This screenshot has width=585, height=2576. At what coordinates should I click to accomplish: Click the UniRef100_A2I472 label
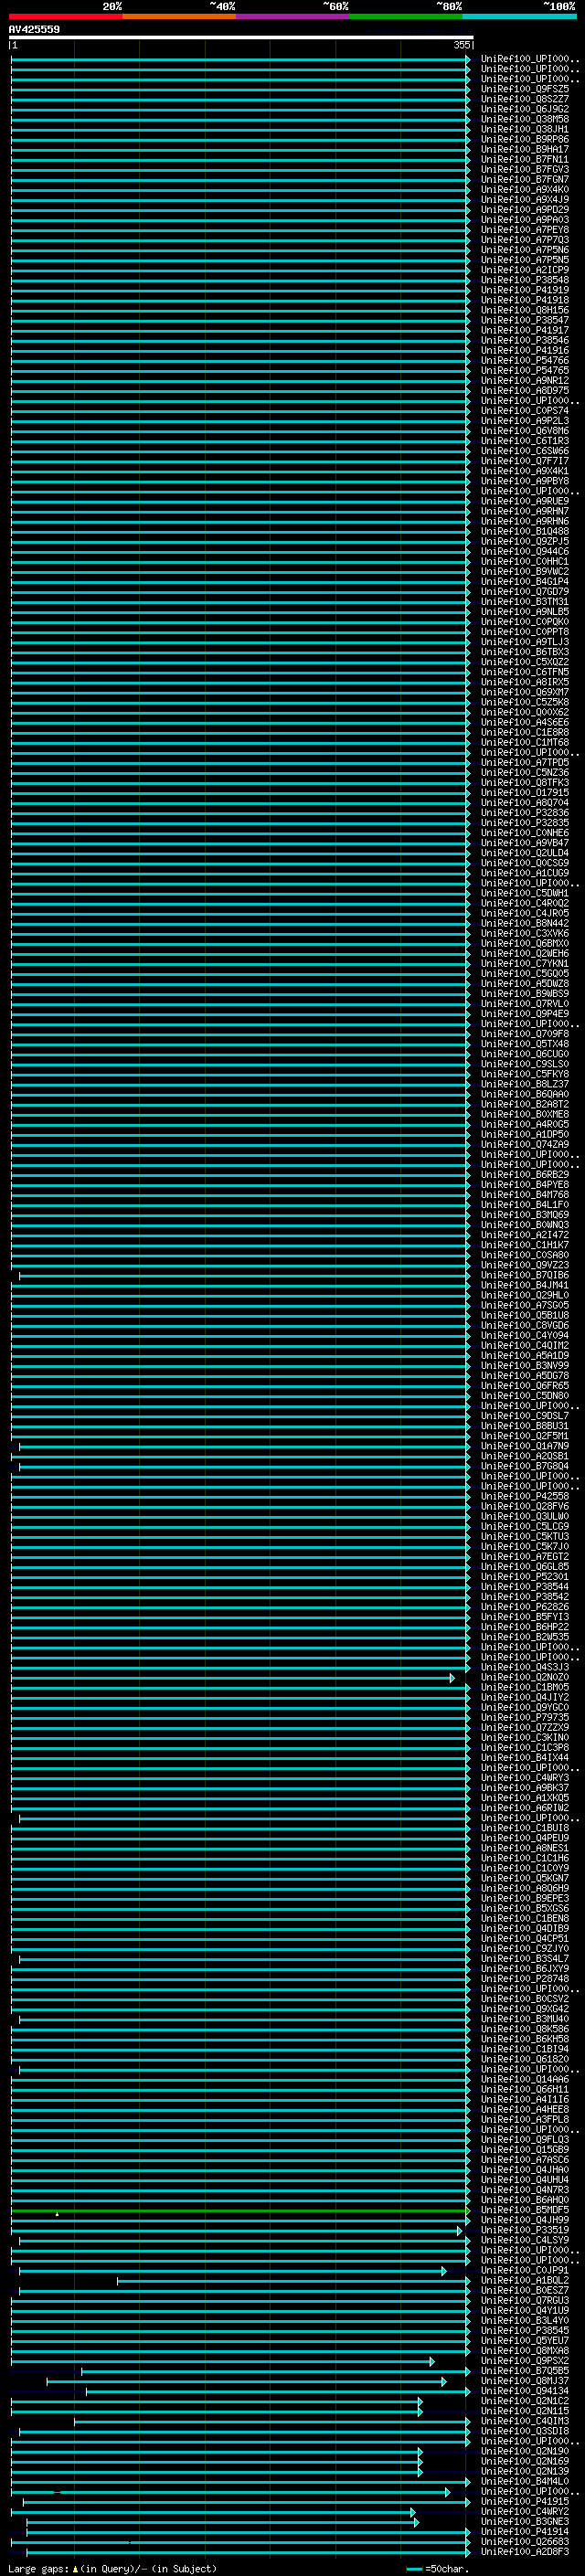(525, 1235)
